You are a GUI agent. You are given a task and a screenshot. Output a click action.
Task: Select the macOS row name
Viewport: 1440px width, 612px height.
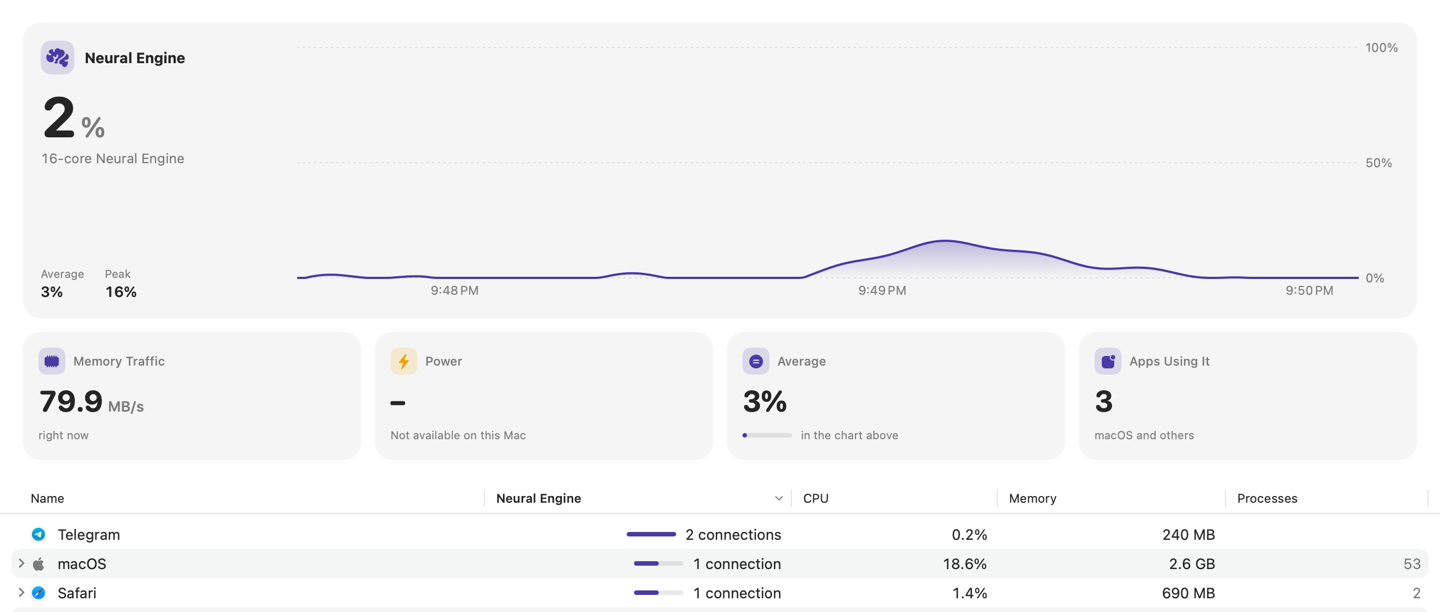(x=82, y=564)
